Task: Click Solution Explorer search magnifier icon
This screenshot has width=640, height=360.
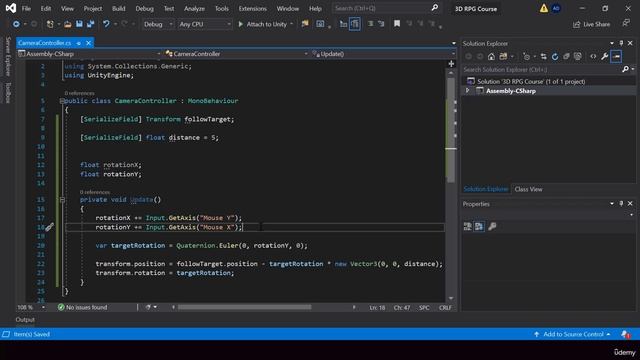Action: tap(625, 69)
